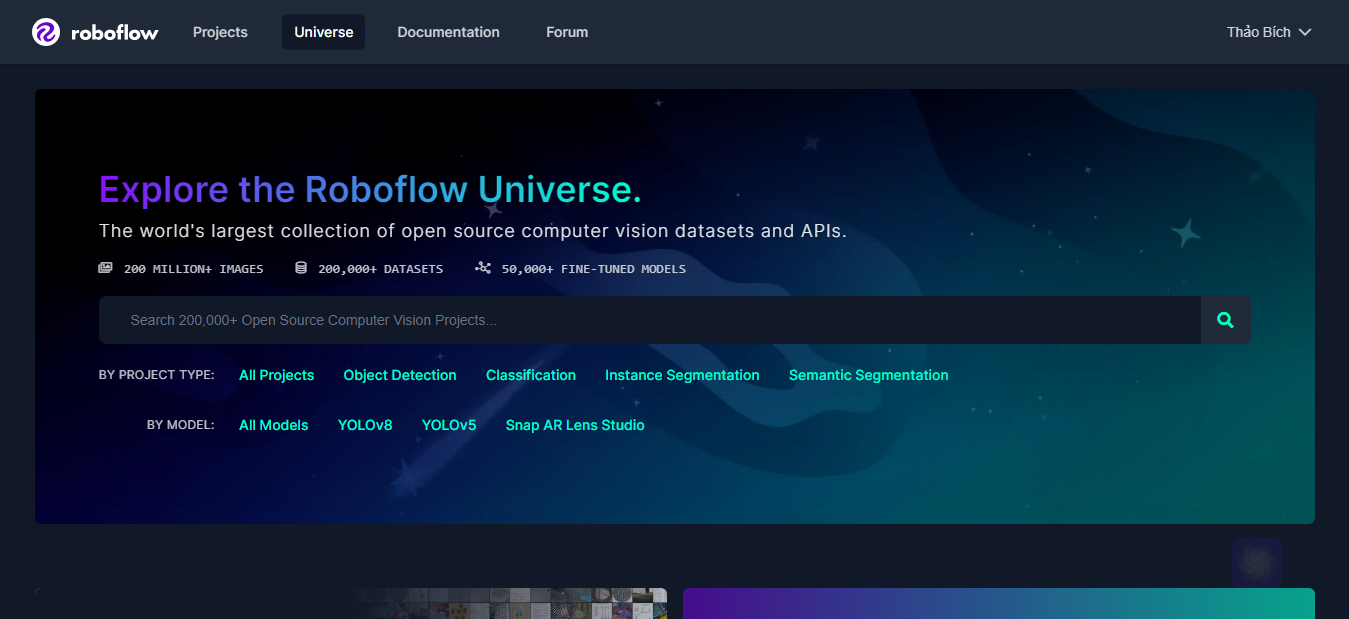Click the "50,000+ FINE-TUNED MODELS" text
1349x619 pixels.
pos(594,269)
